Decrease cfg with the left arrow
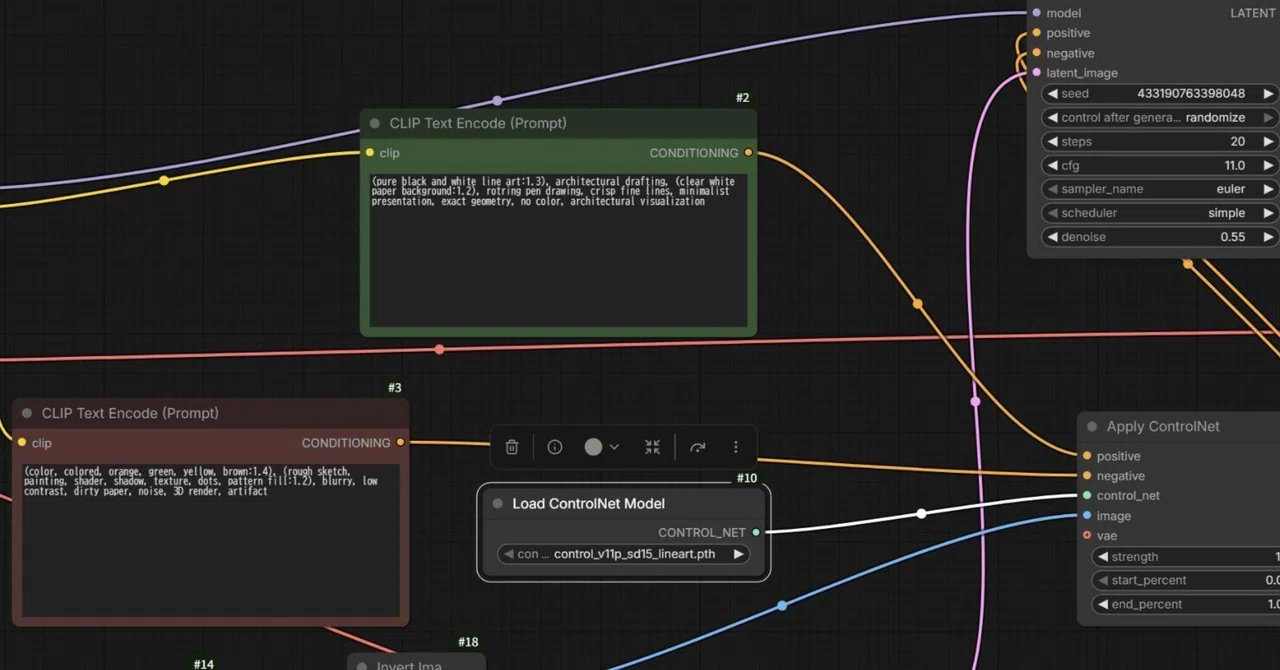 pyautogui.click(x=1053, y=165)
